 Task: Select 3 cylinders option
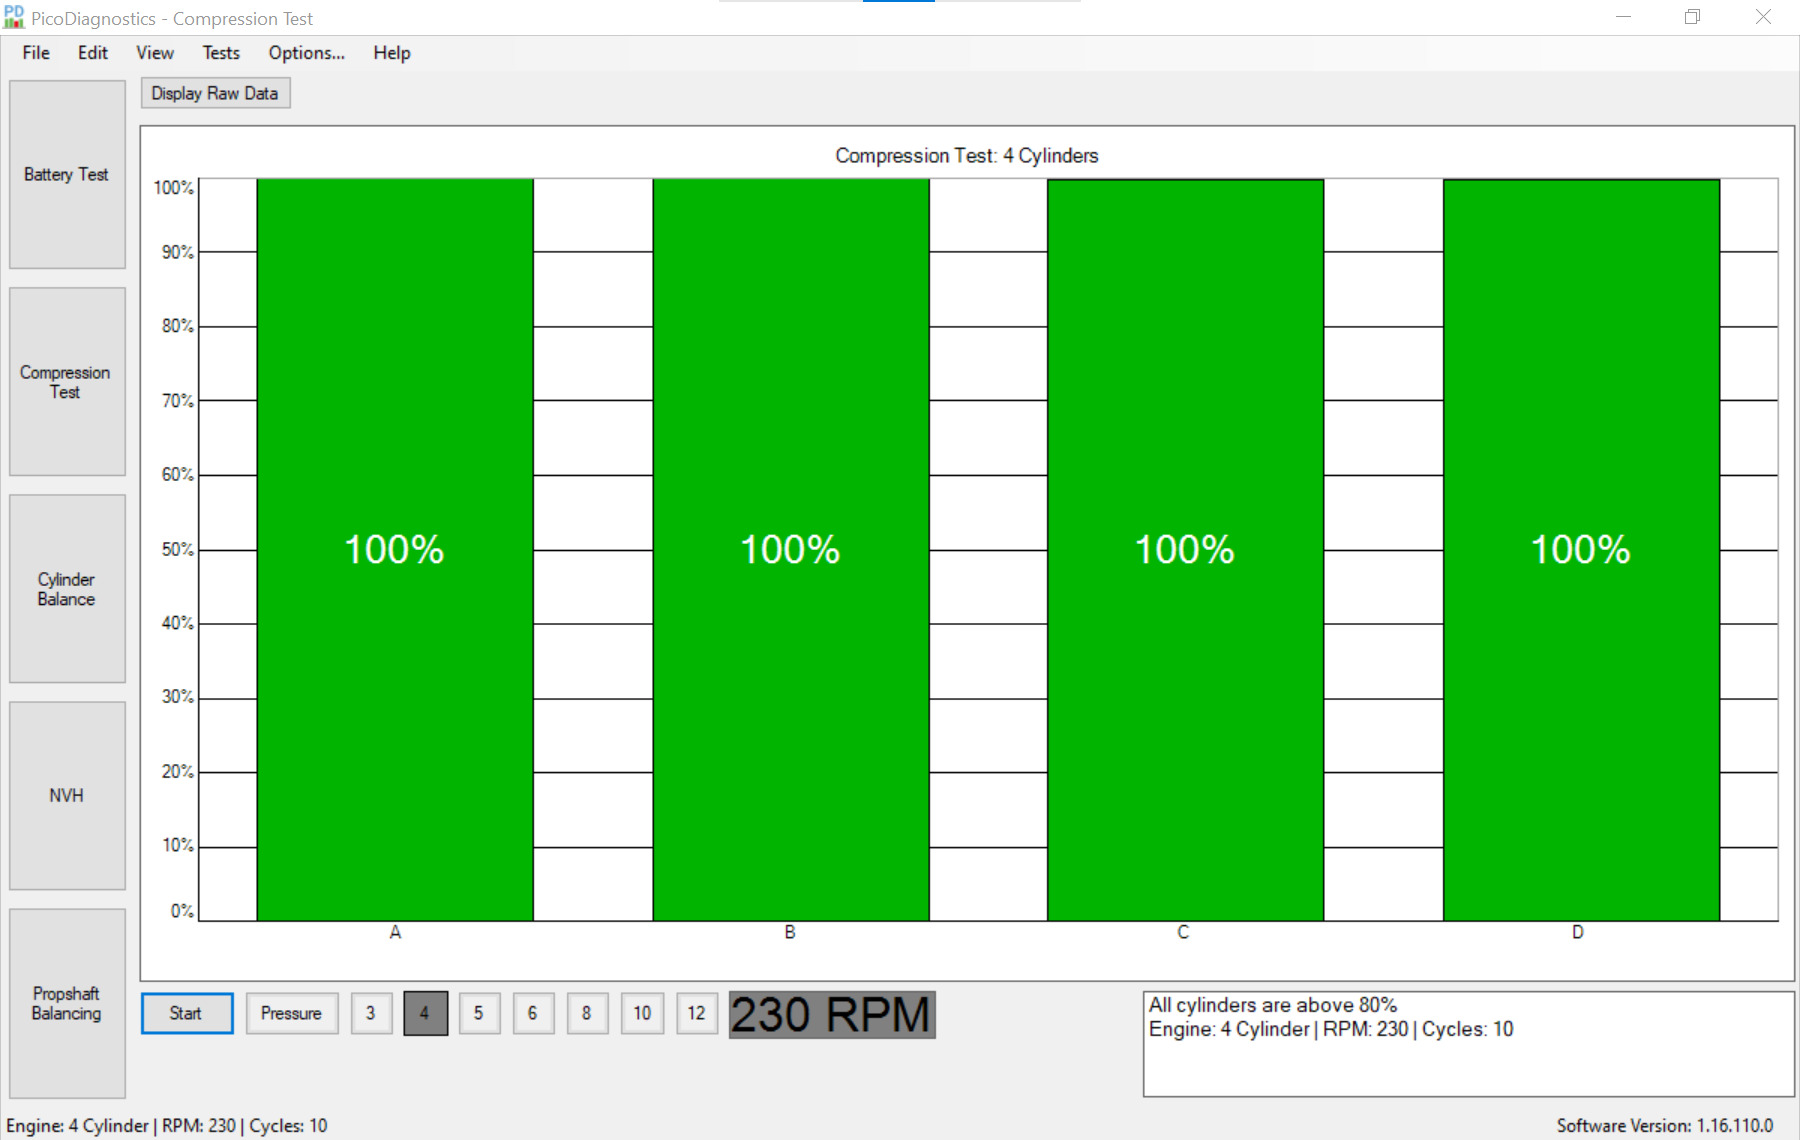pyautogui.click(x=371, y=1013)
